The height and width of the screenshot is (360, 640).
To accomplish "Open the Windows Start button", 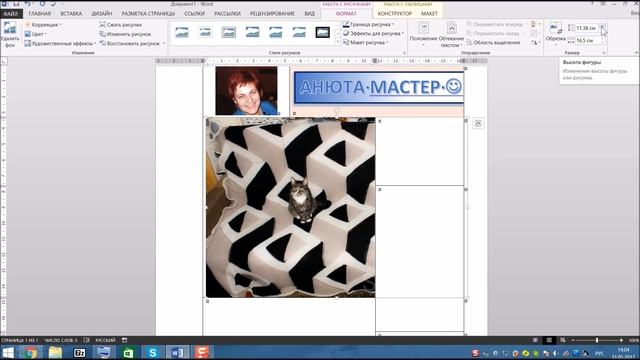I will 8,352.
